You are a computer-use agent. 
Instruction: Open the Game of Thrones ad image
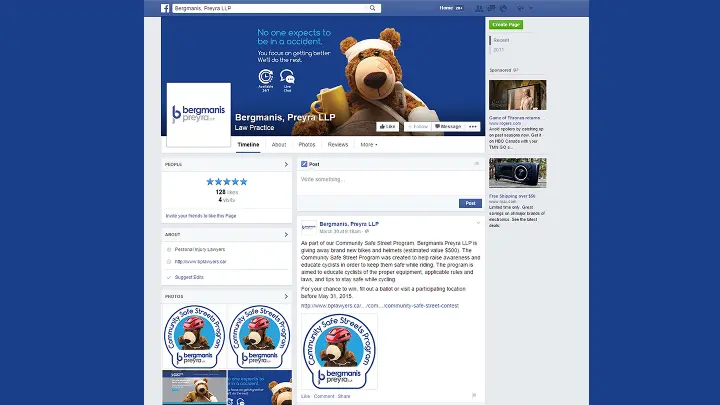click(518, 95)
